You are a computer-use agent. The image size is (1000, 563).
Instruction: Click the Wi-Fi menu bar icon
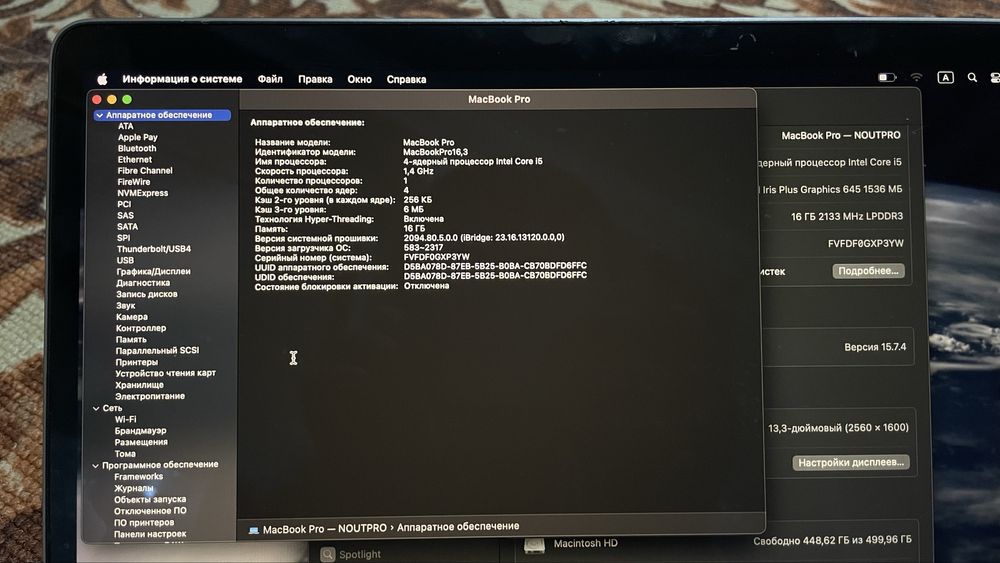tap(916, 77)
